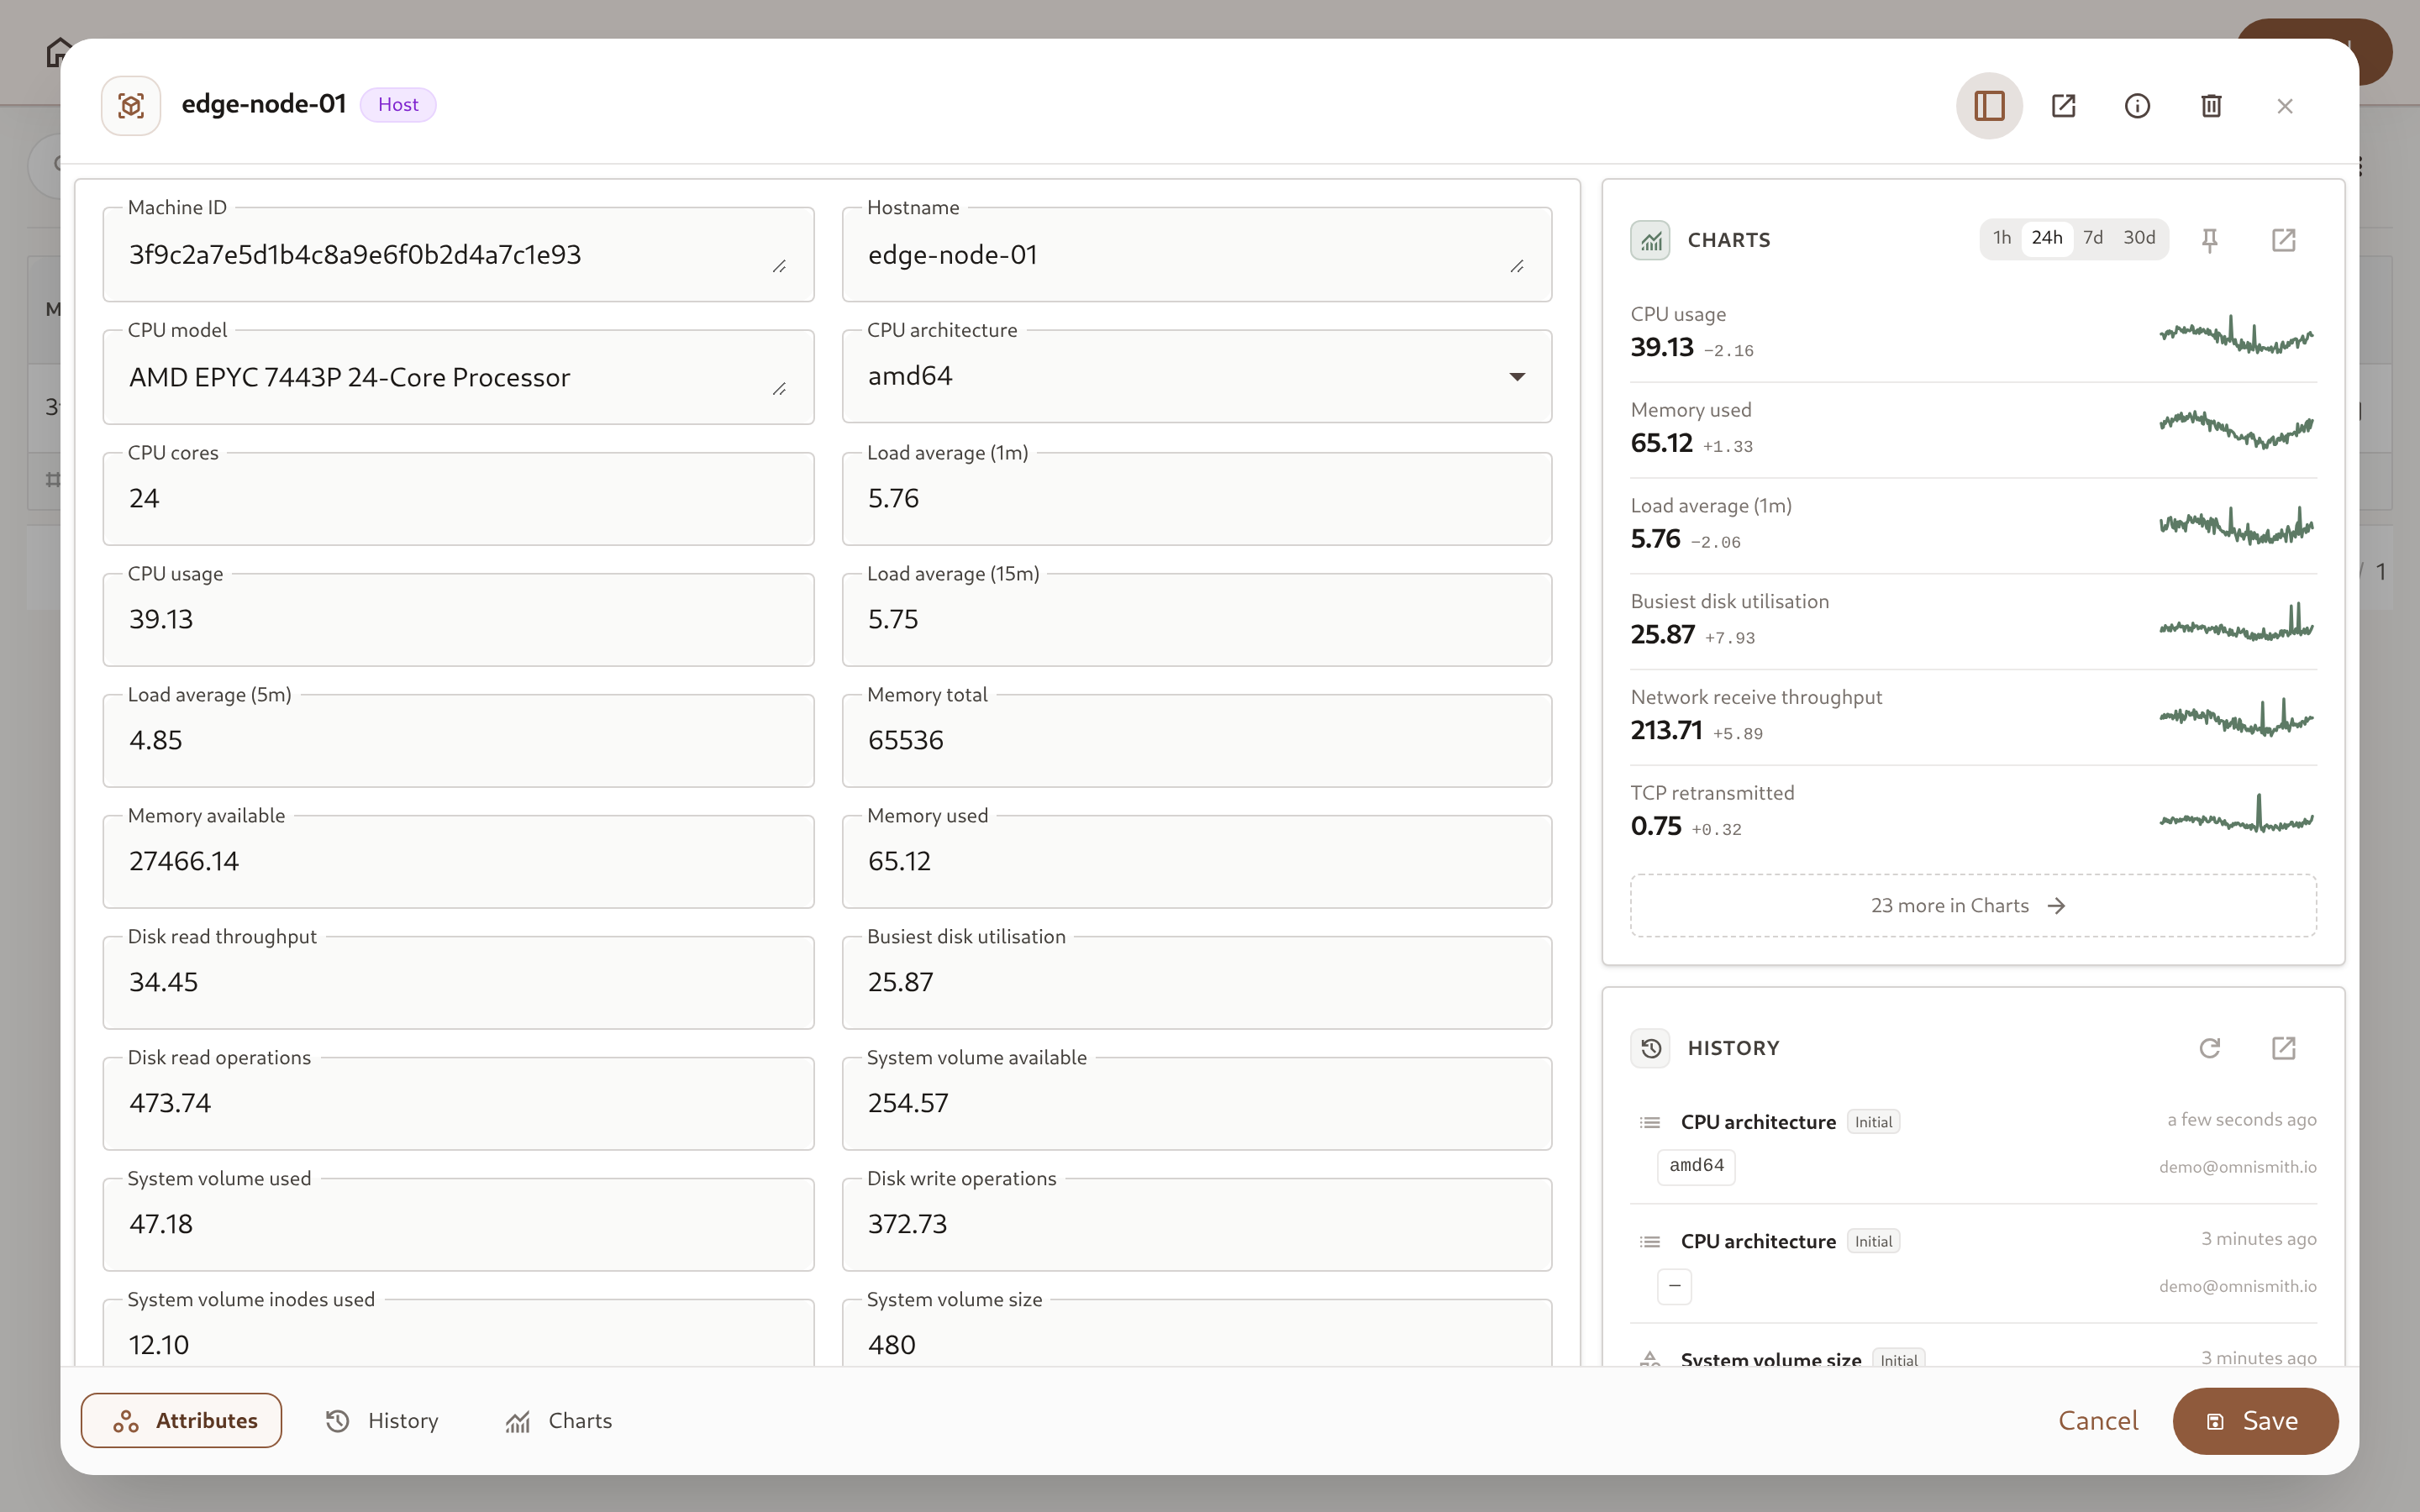Open edge-node-01 in new window icon
2420x1512 pixels.
coord(2063,105)
